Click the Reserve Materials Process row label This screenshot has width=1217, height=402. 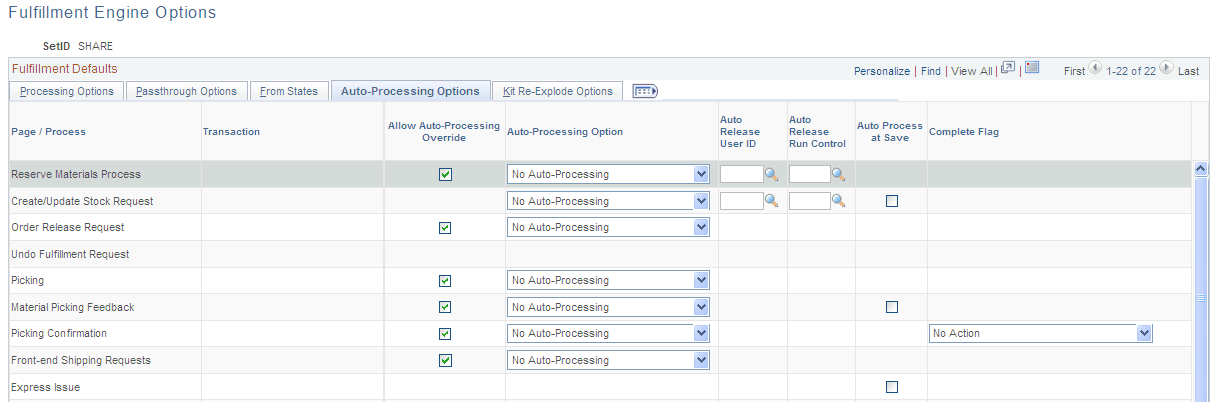76,174
